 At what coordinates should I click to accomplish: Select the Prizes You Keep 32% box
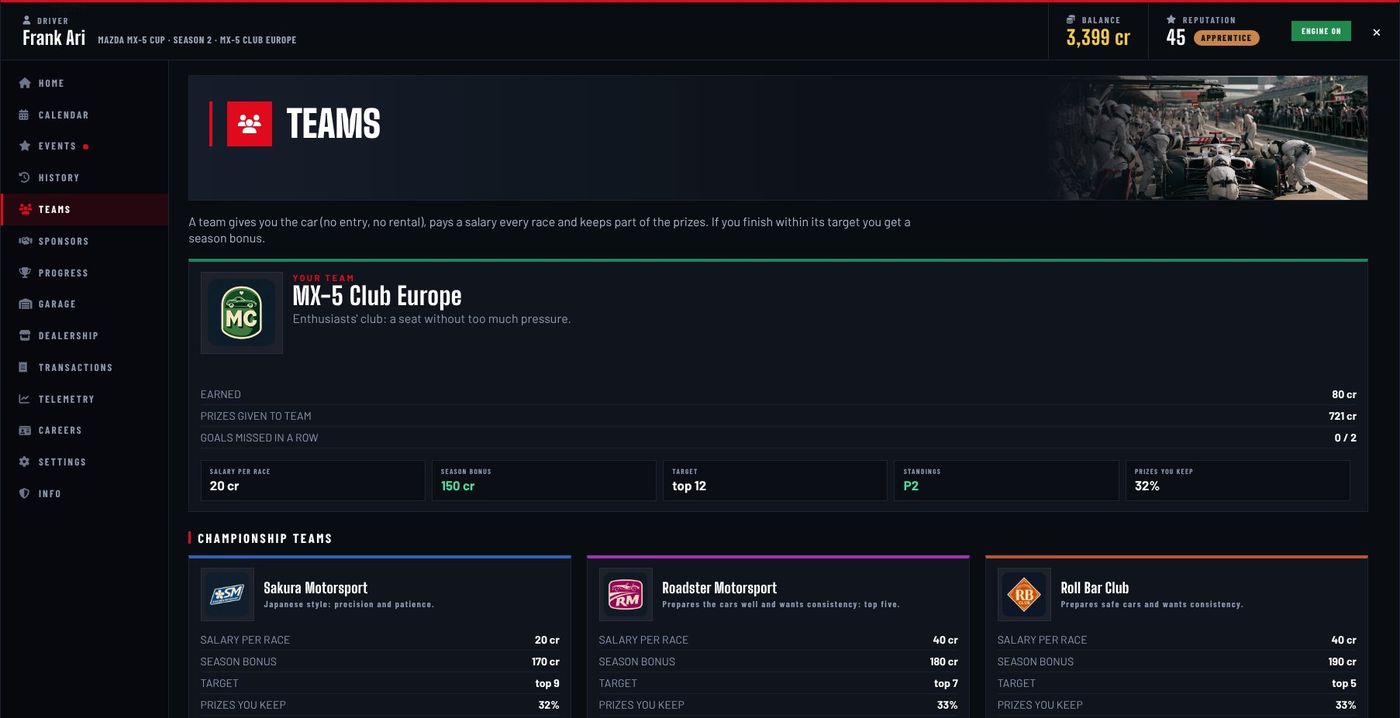pos(1237,480)
